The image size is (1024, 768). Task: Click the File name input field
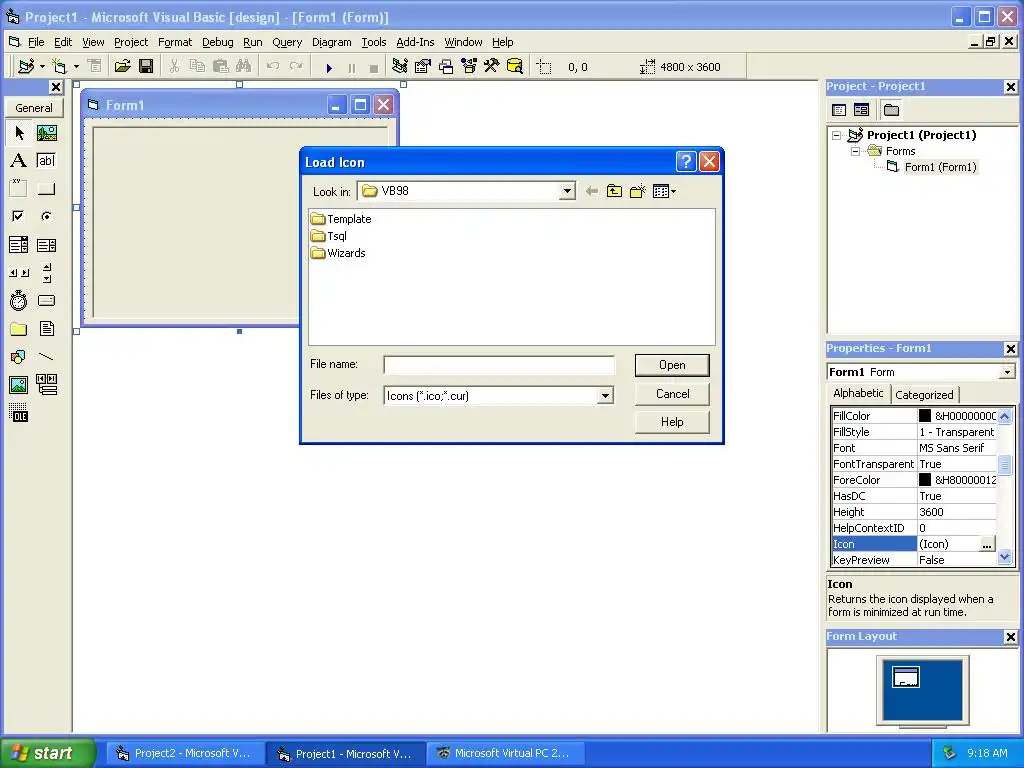tap(499, 365)
